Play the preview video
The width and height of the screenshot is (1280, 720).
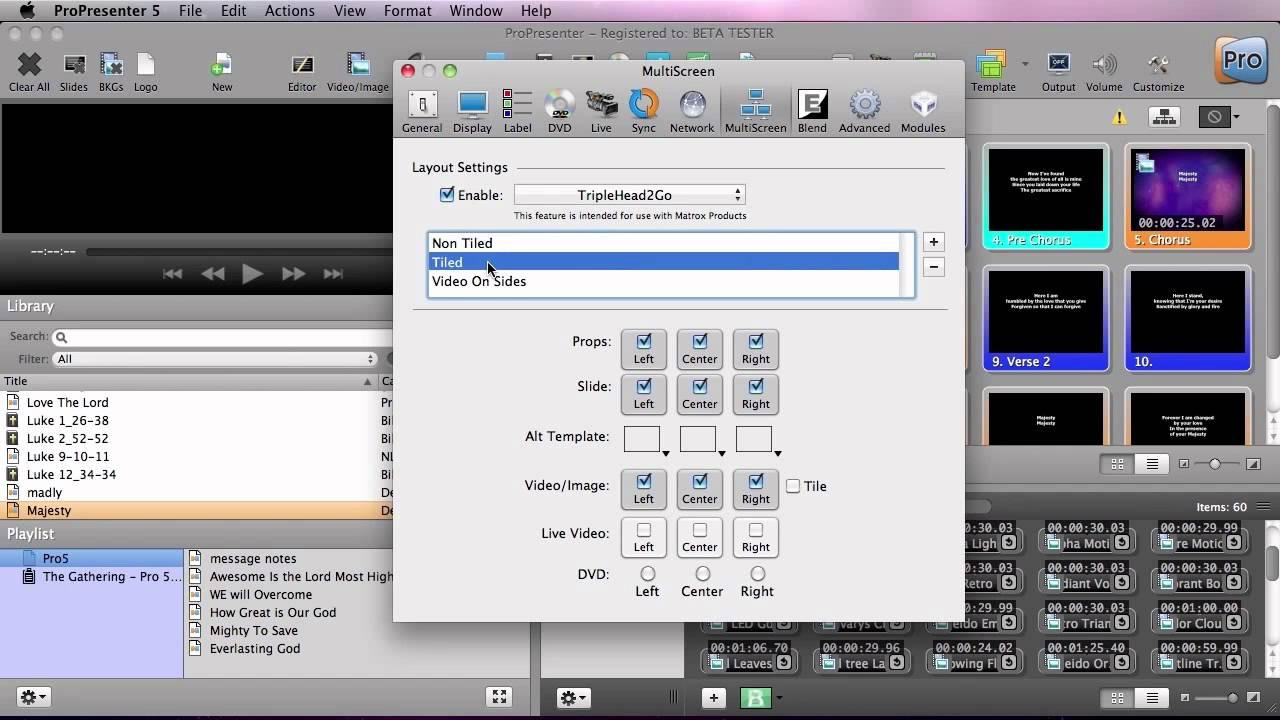coord(252,273)
